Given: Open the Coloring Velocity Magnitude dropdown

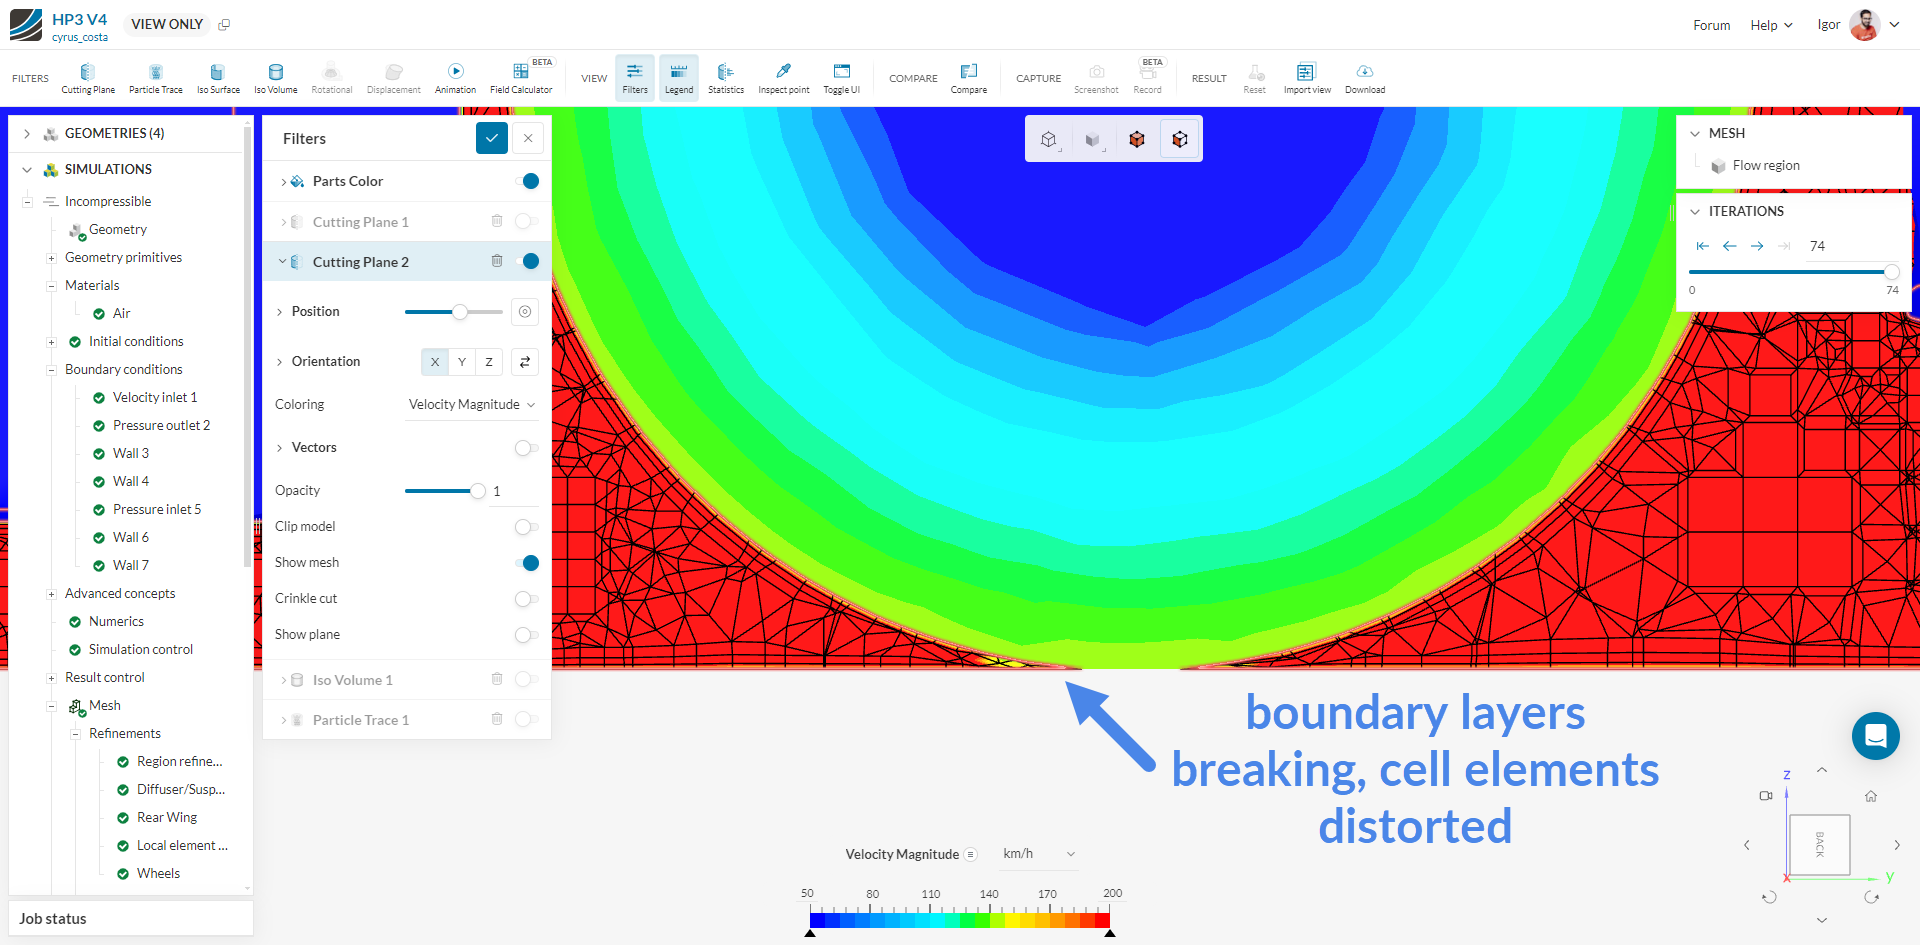Looking at the screenshot, I should [472, 405].
